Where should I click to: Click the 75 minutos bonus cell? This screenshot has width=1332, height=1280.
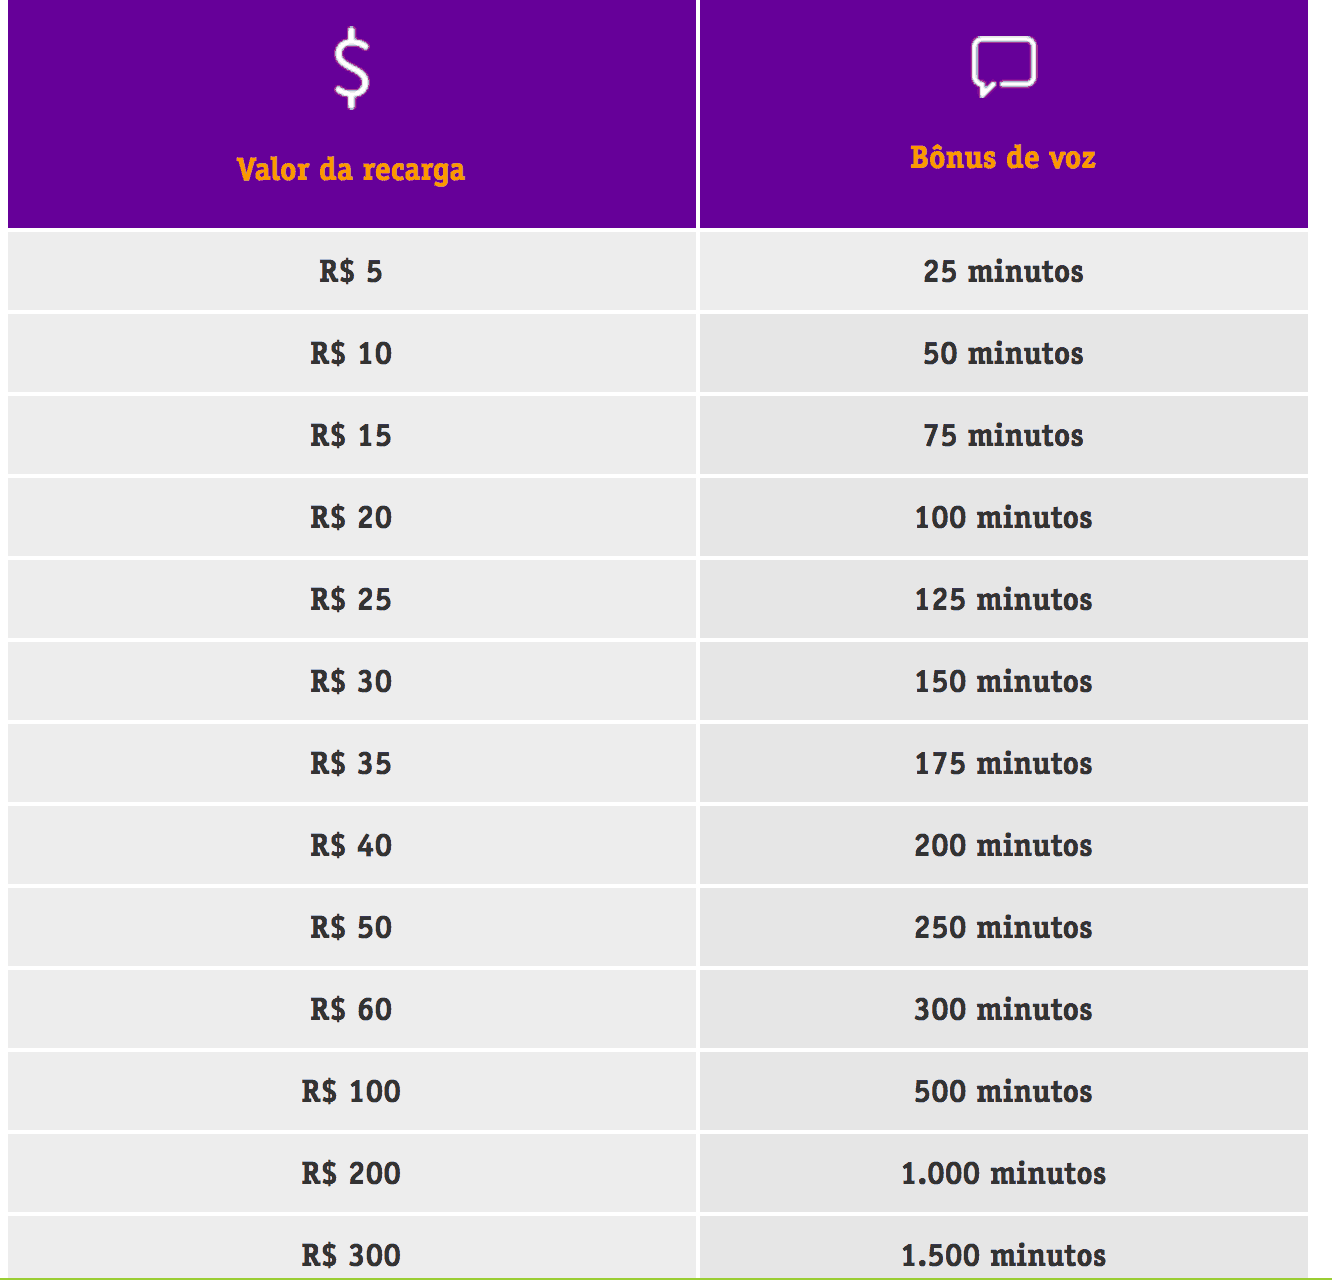pos(1004,435)
